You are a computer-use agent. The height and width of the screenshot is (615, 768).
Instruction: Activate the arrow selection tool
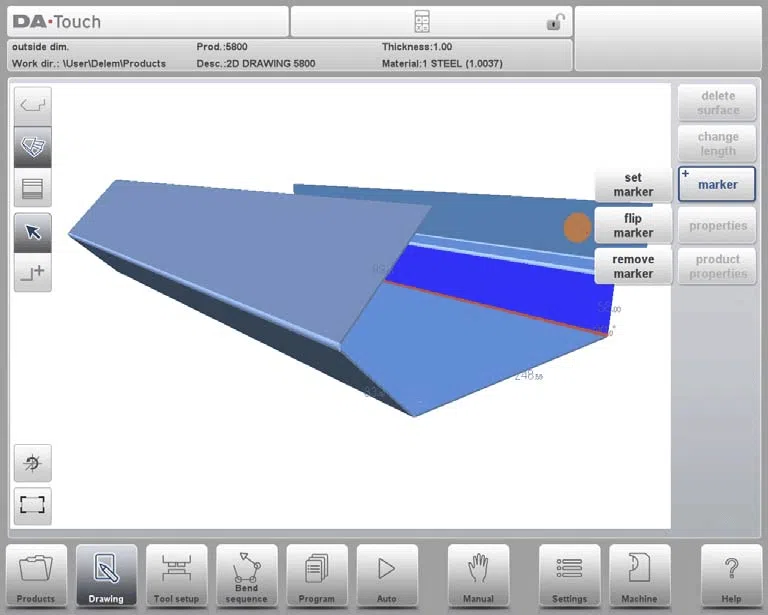click(x=33, y=232)
